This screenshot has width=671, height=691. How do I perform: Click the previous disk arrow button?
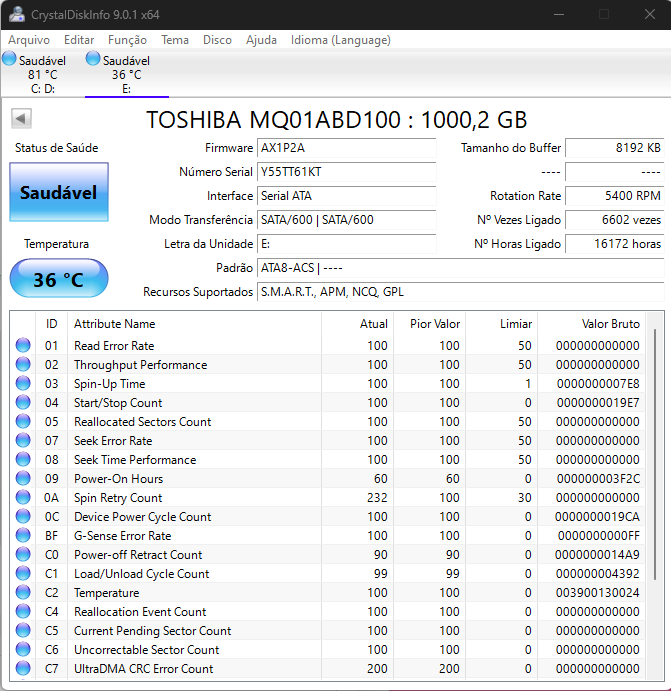pos(21,118)
